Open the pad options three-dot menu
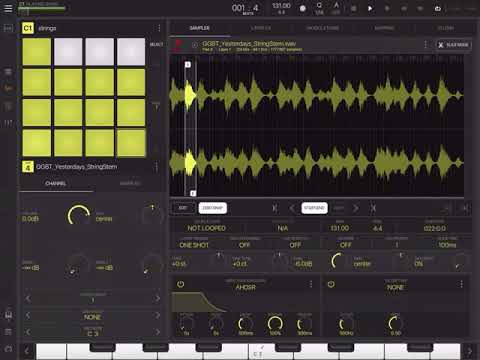 [156, 167]
